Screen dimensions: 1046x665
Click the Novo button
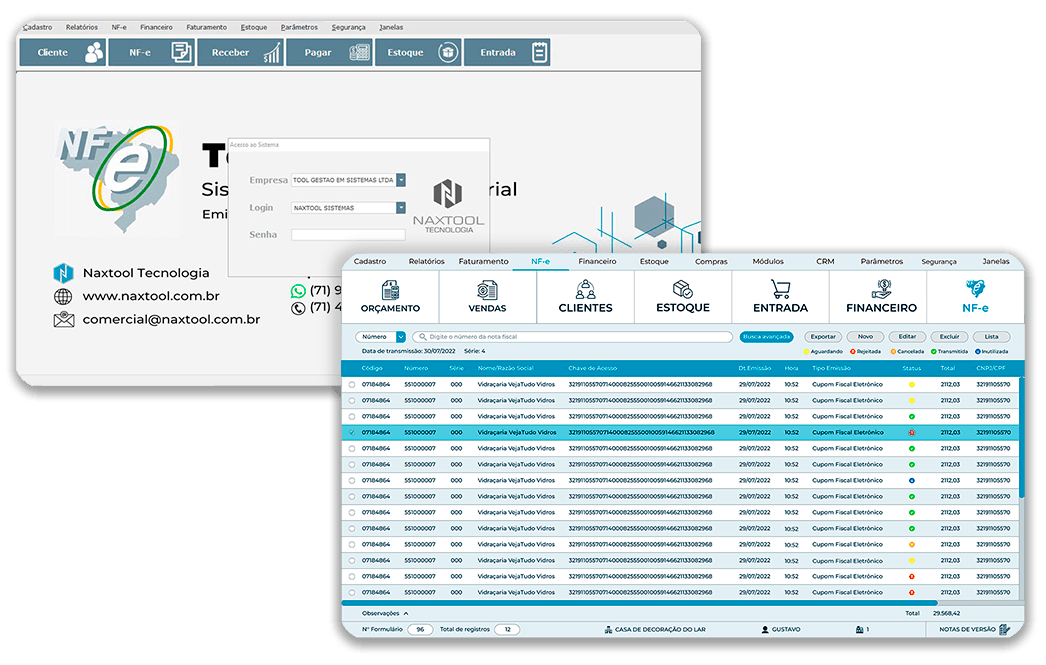pyautogui.click(x=865, y=337)
